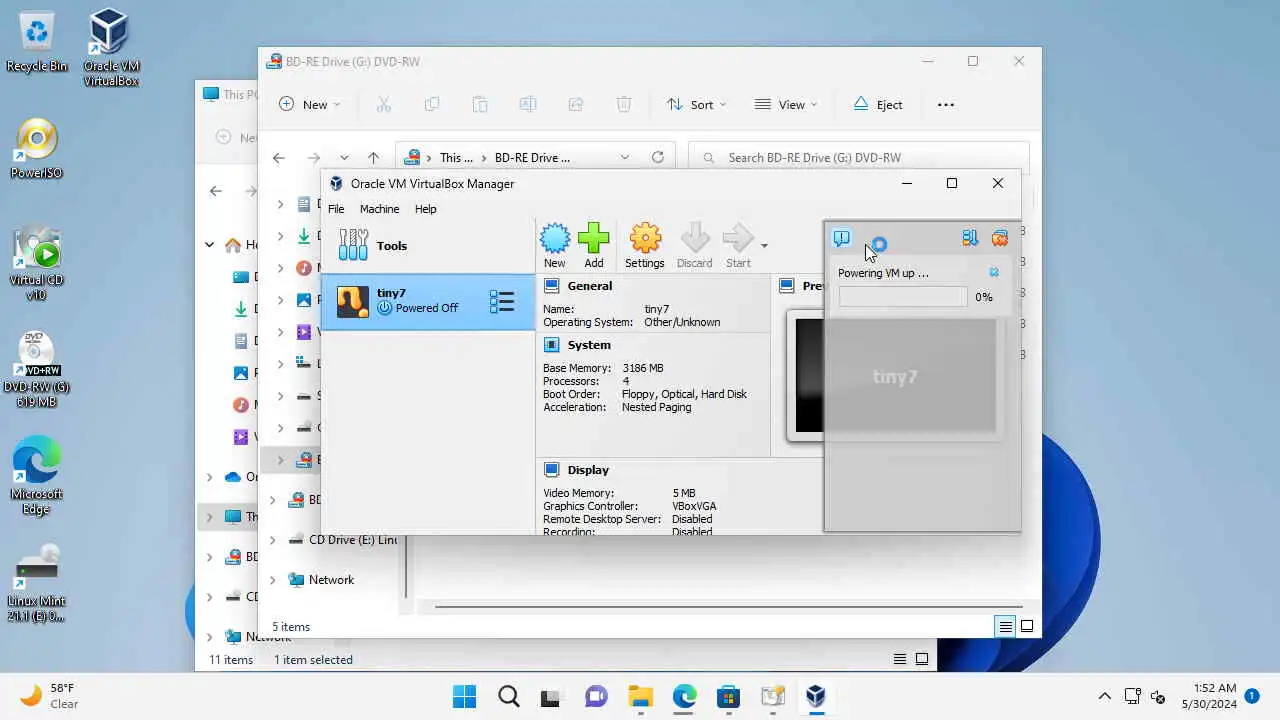The height and width of the screenshot is (720, 1280).
Task: Click the Display section header
Action: (x=588, y=470)
